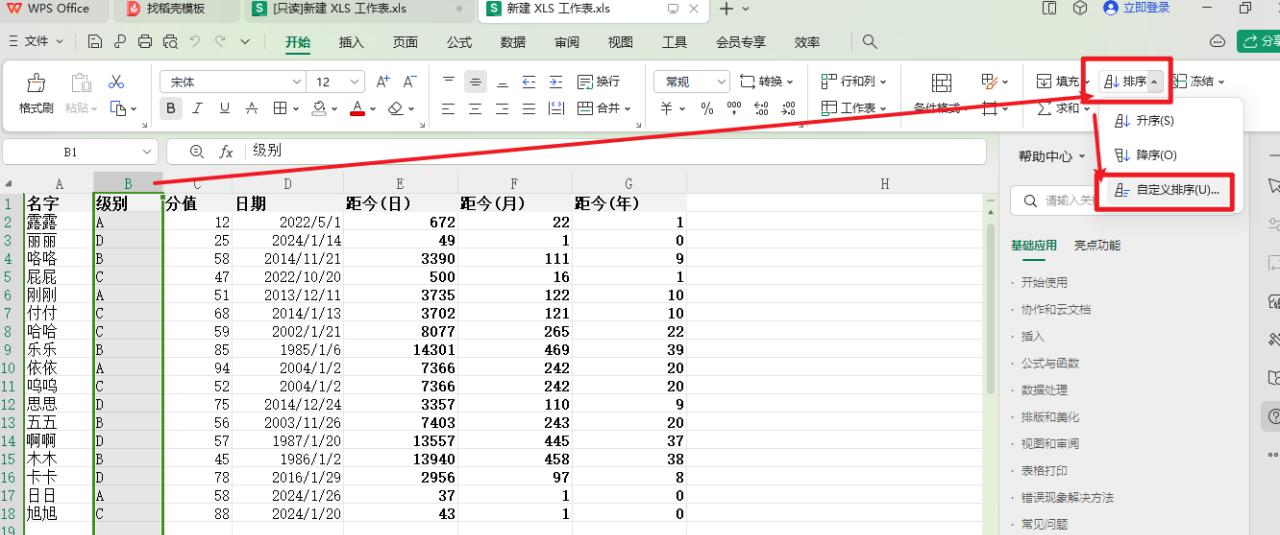Open the 转换 convert dropdown

(x=766, y=82)
